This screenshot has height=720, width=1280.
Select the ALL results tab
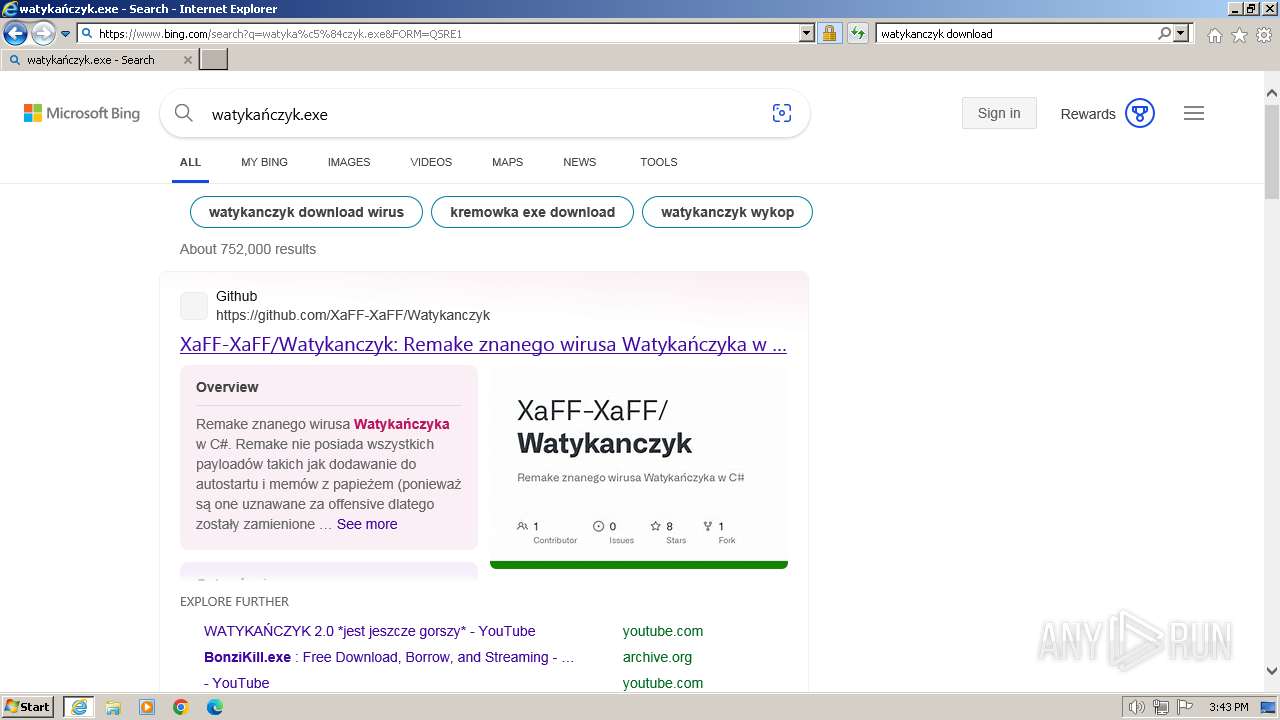click(190, 162)
